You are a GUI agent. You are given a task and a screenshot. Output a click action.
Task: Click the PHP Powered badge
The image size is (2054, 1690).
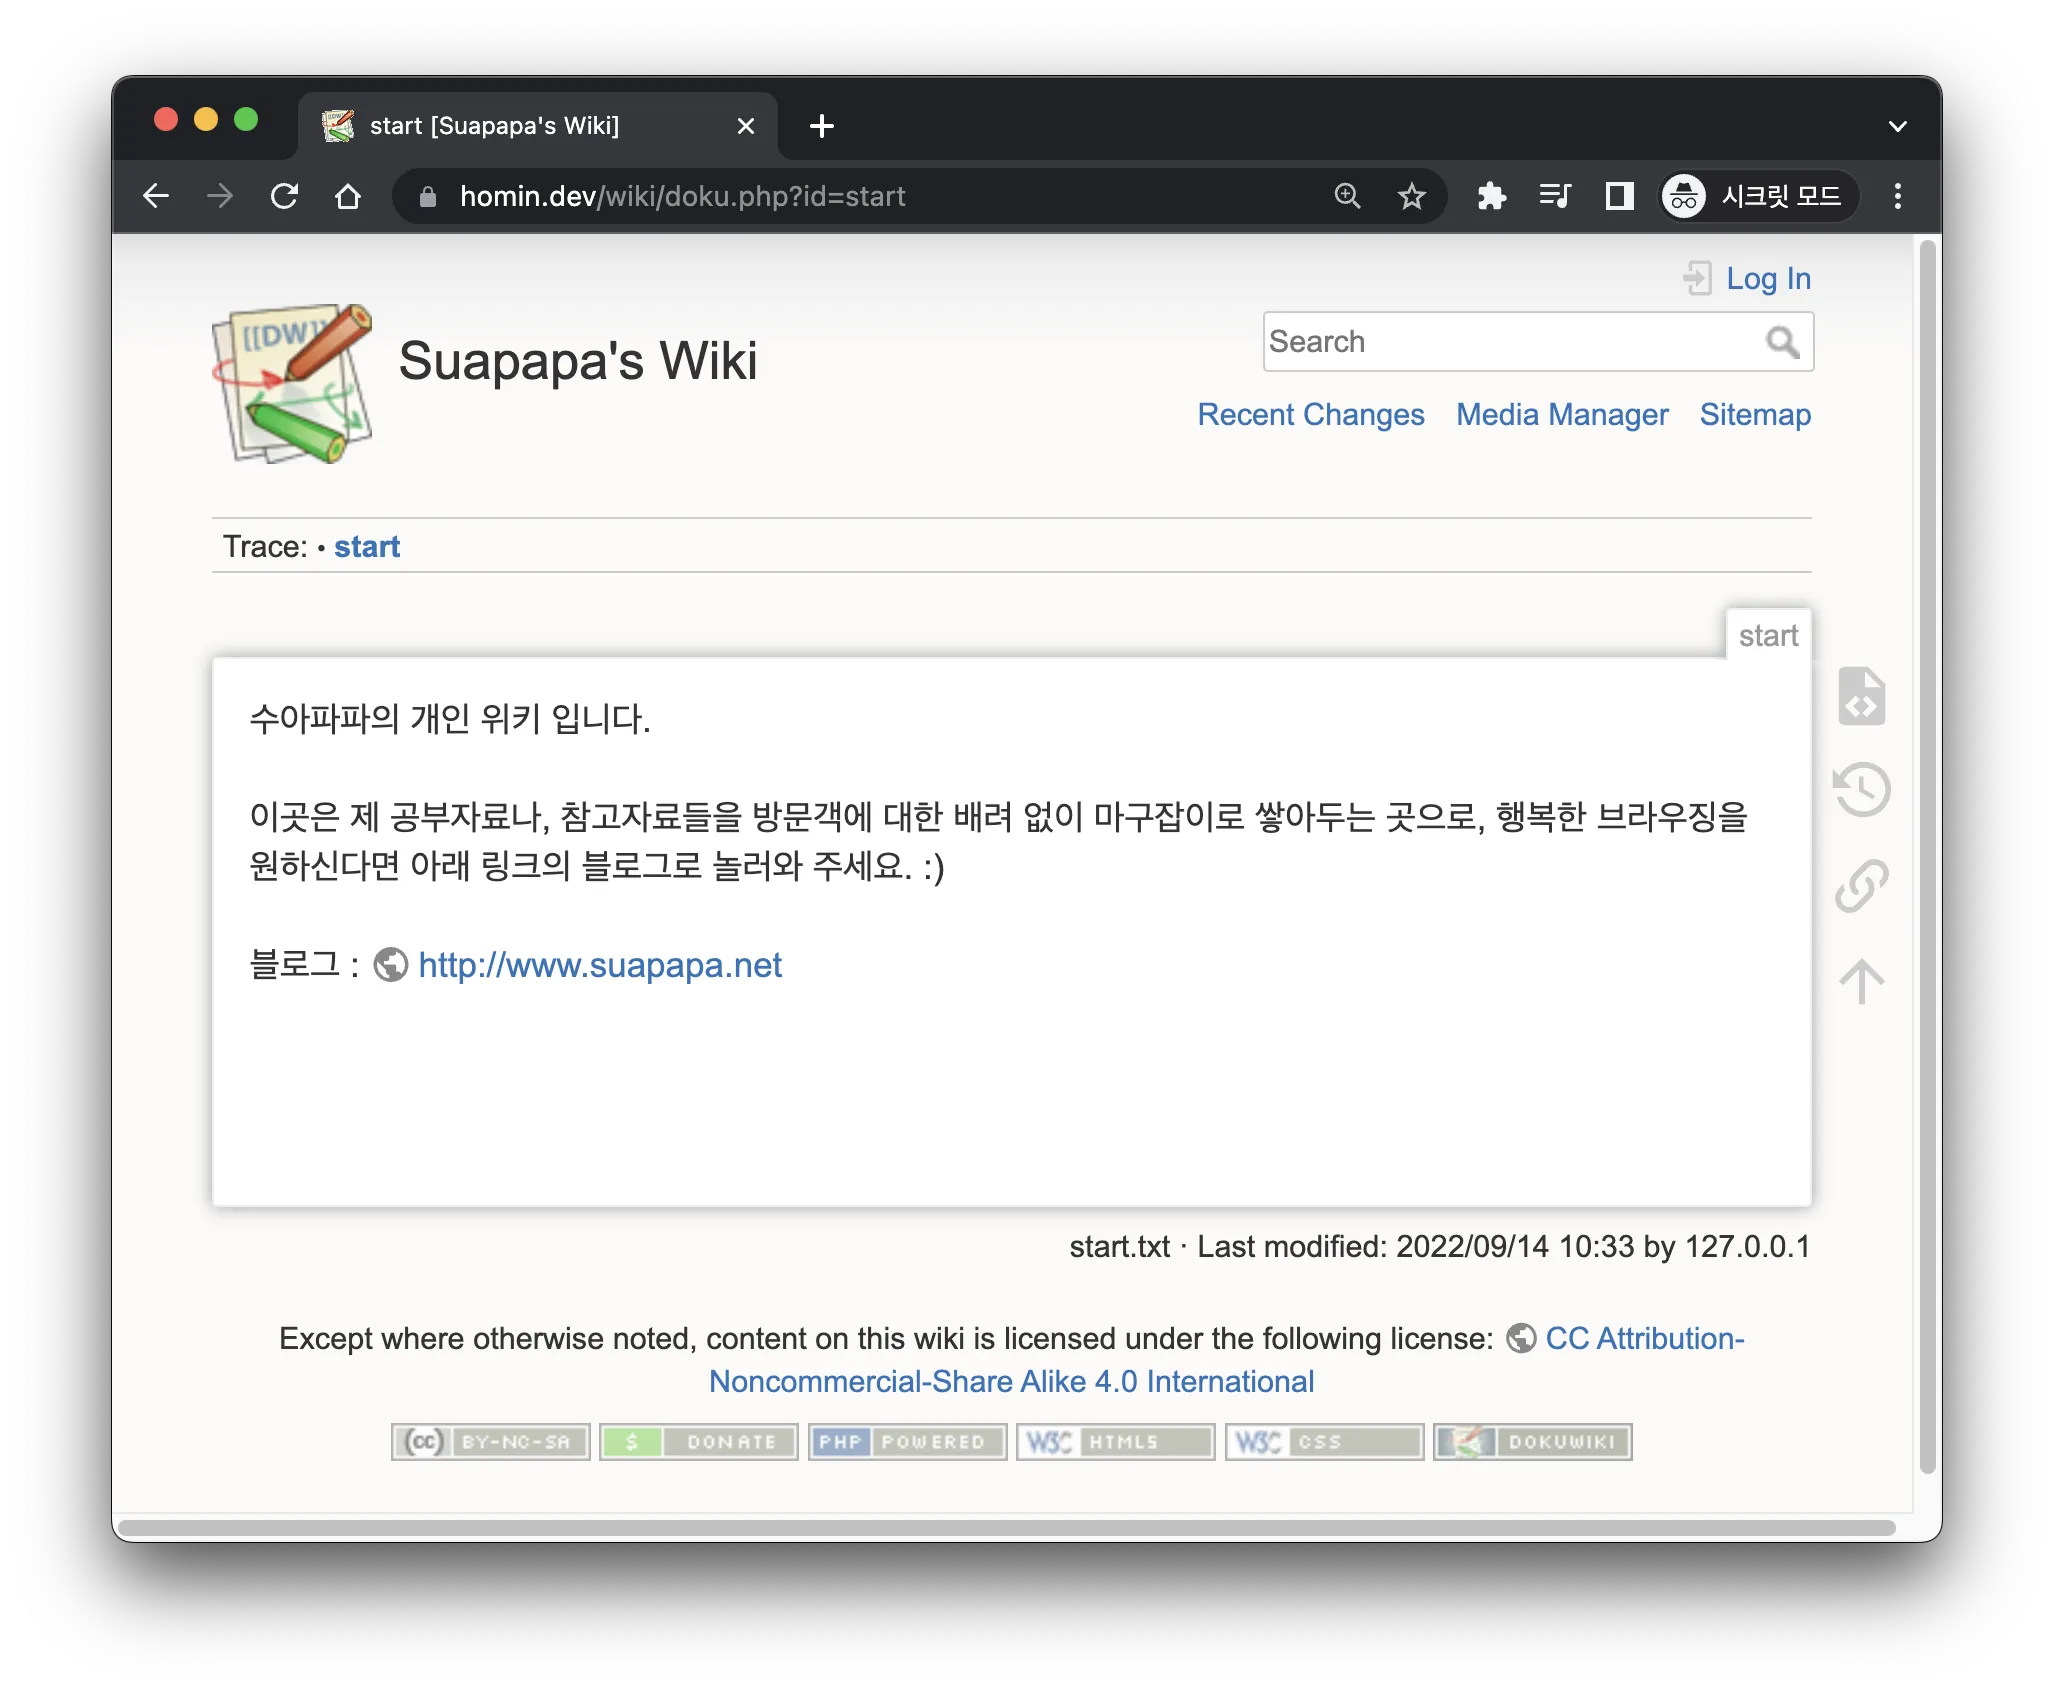pyautogui.click(x=908, y=1442)
